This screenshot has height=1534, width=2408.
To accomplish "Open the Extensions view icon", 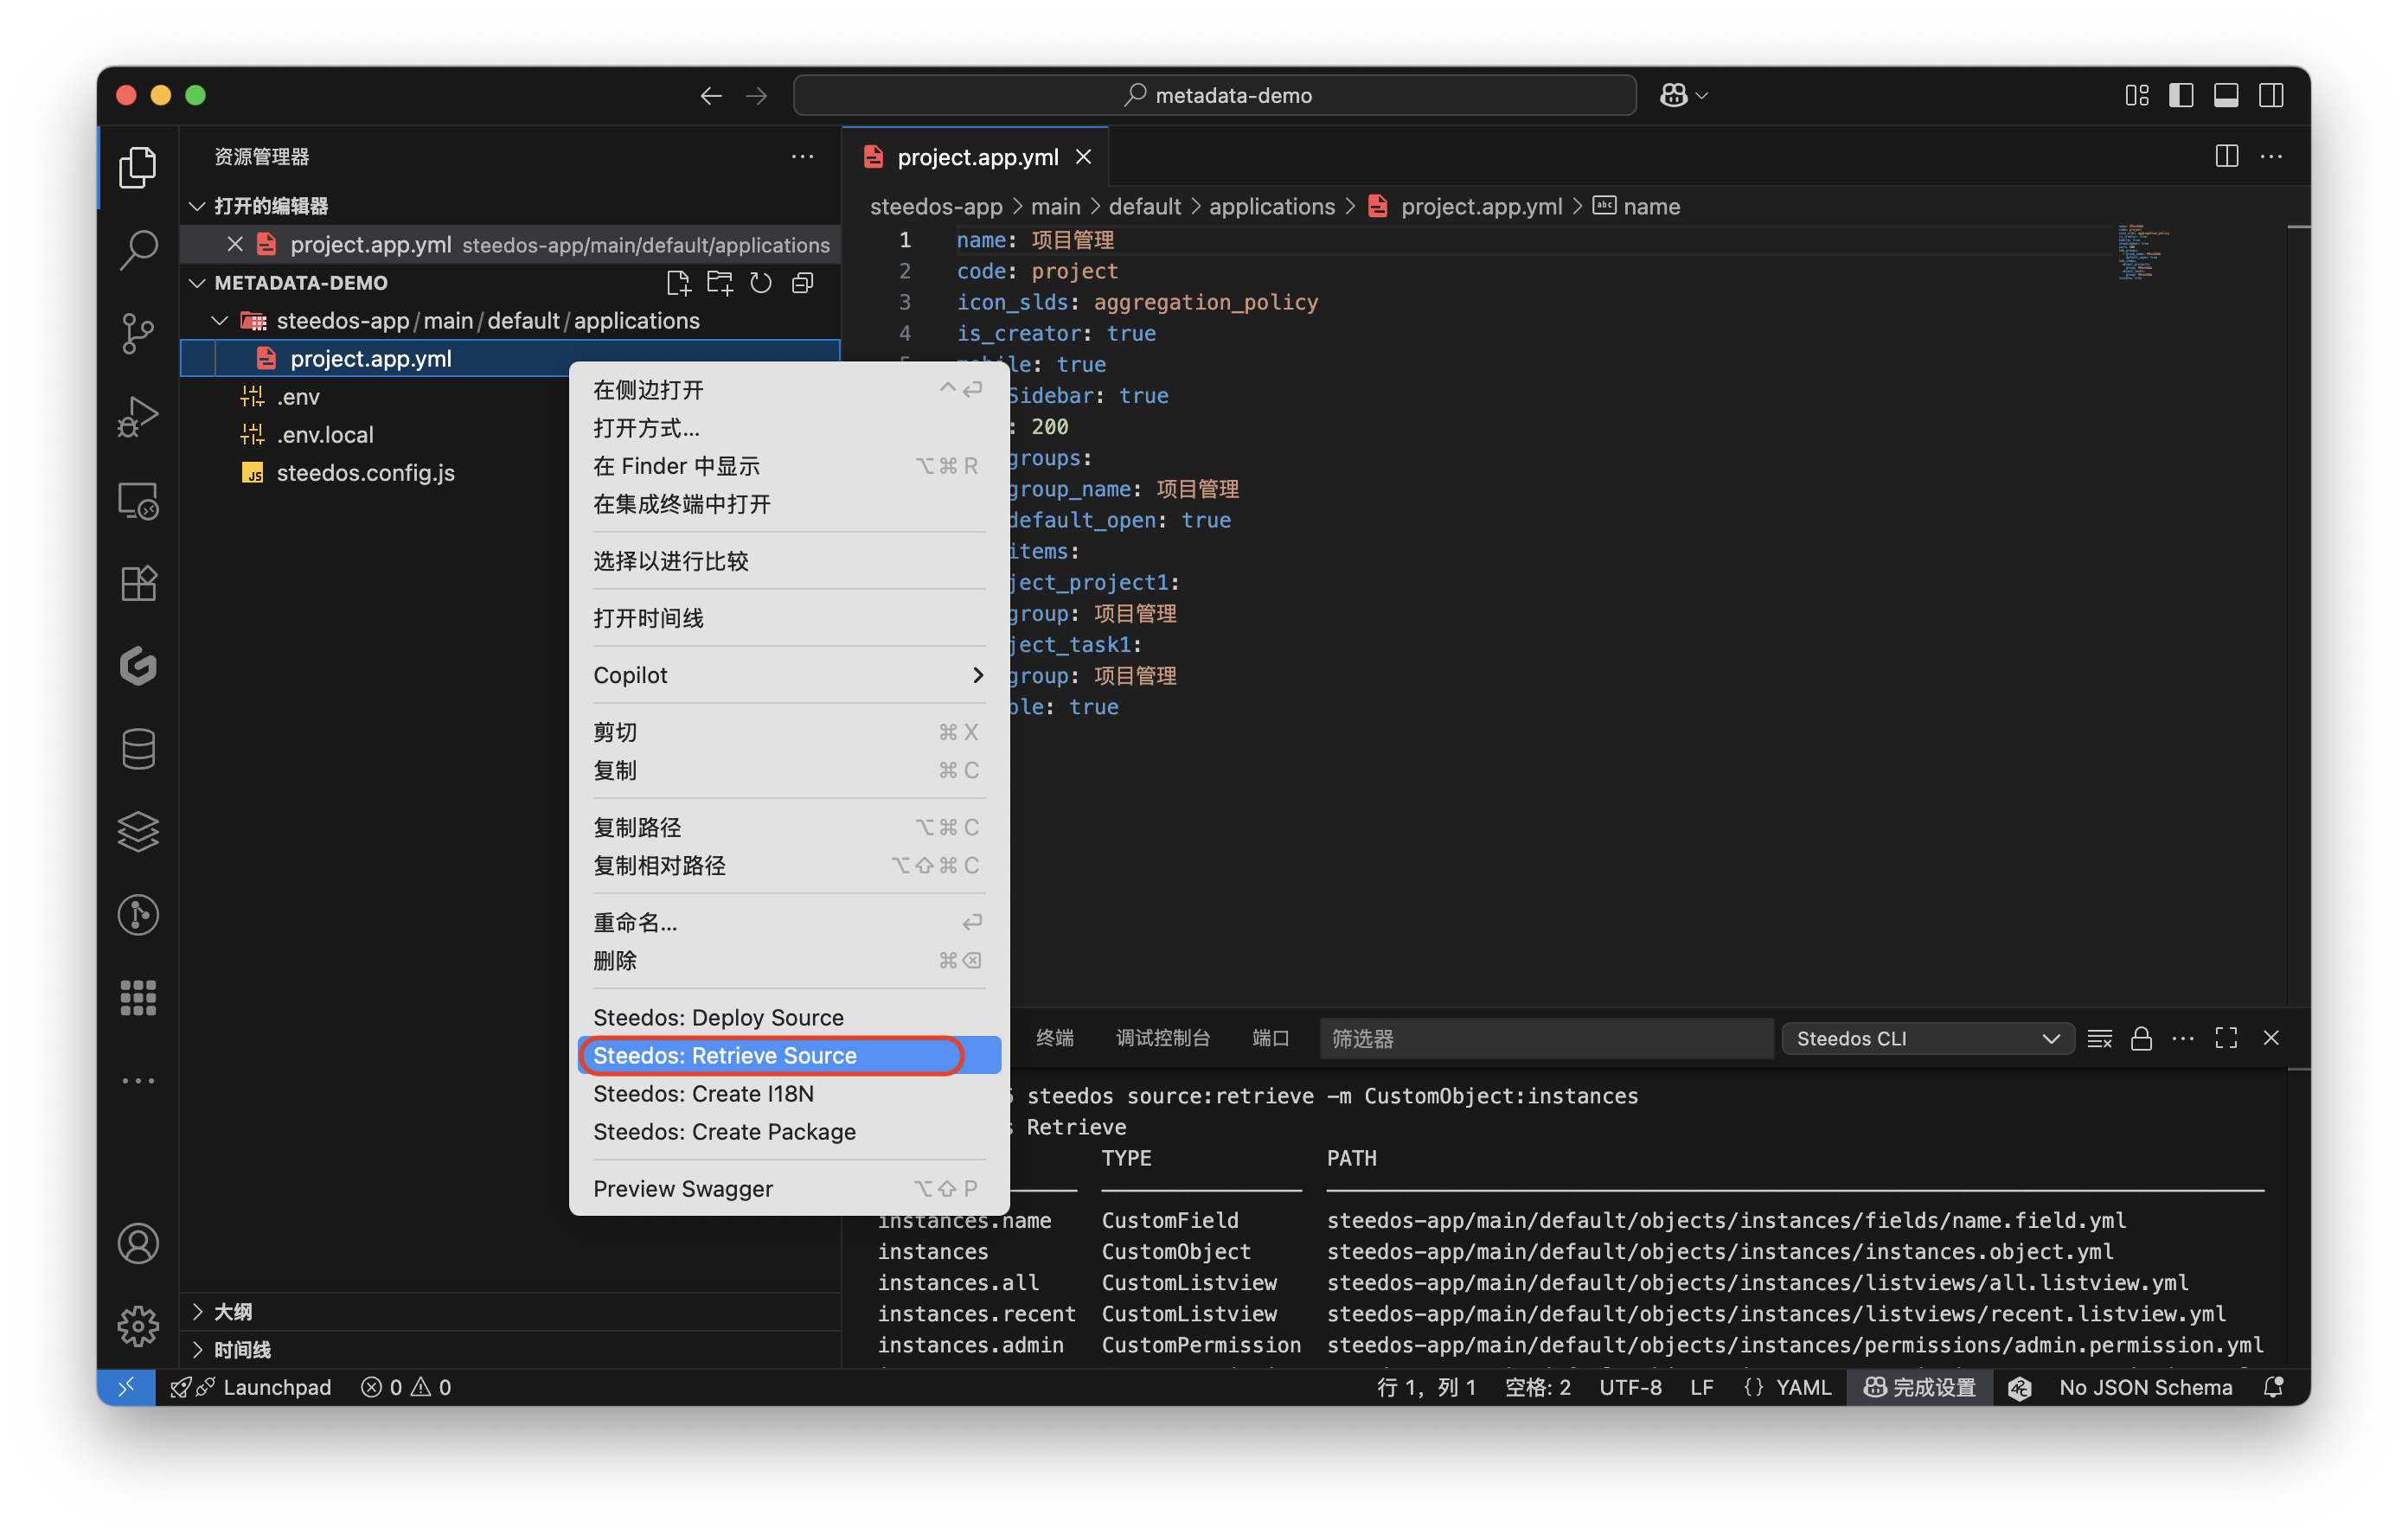I will click(x=138, y=583).
